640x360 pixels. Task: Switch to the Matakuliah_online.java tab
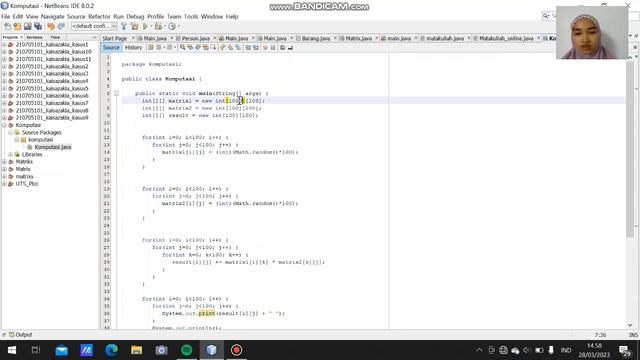pyautogui.click(x=506, y=38)
